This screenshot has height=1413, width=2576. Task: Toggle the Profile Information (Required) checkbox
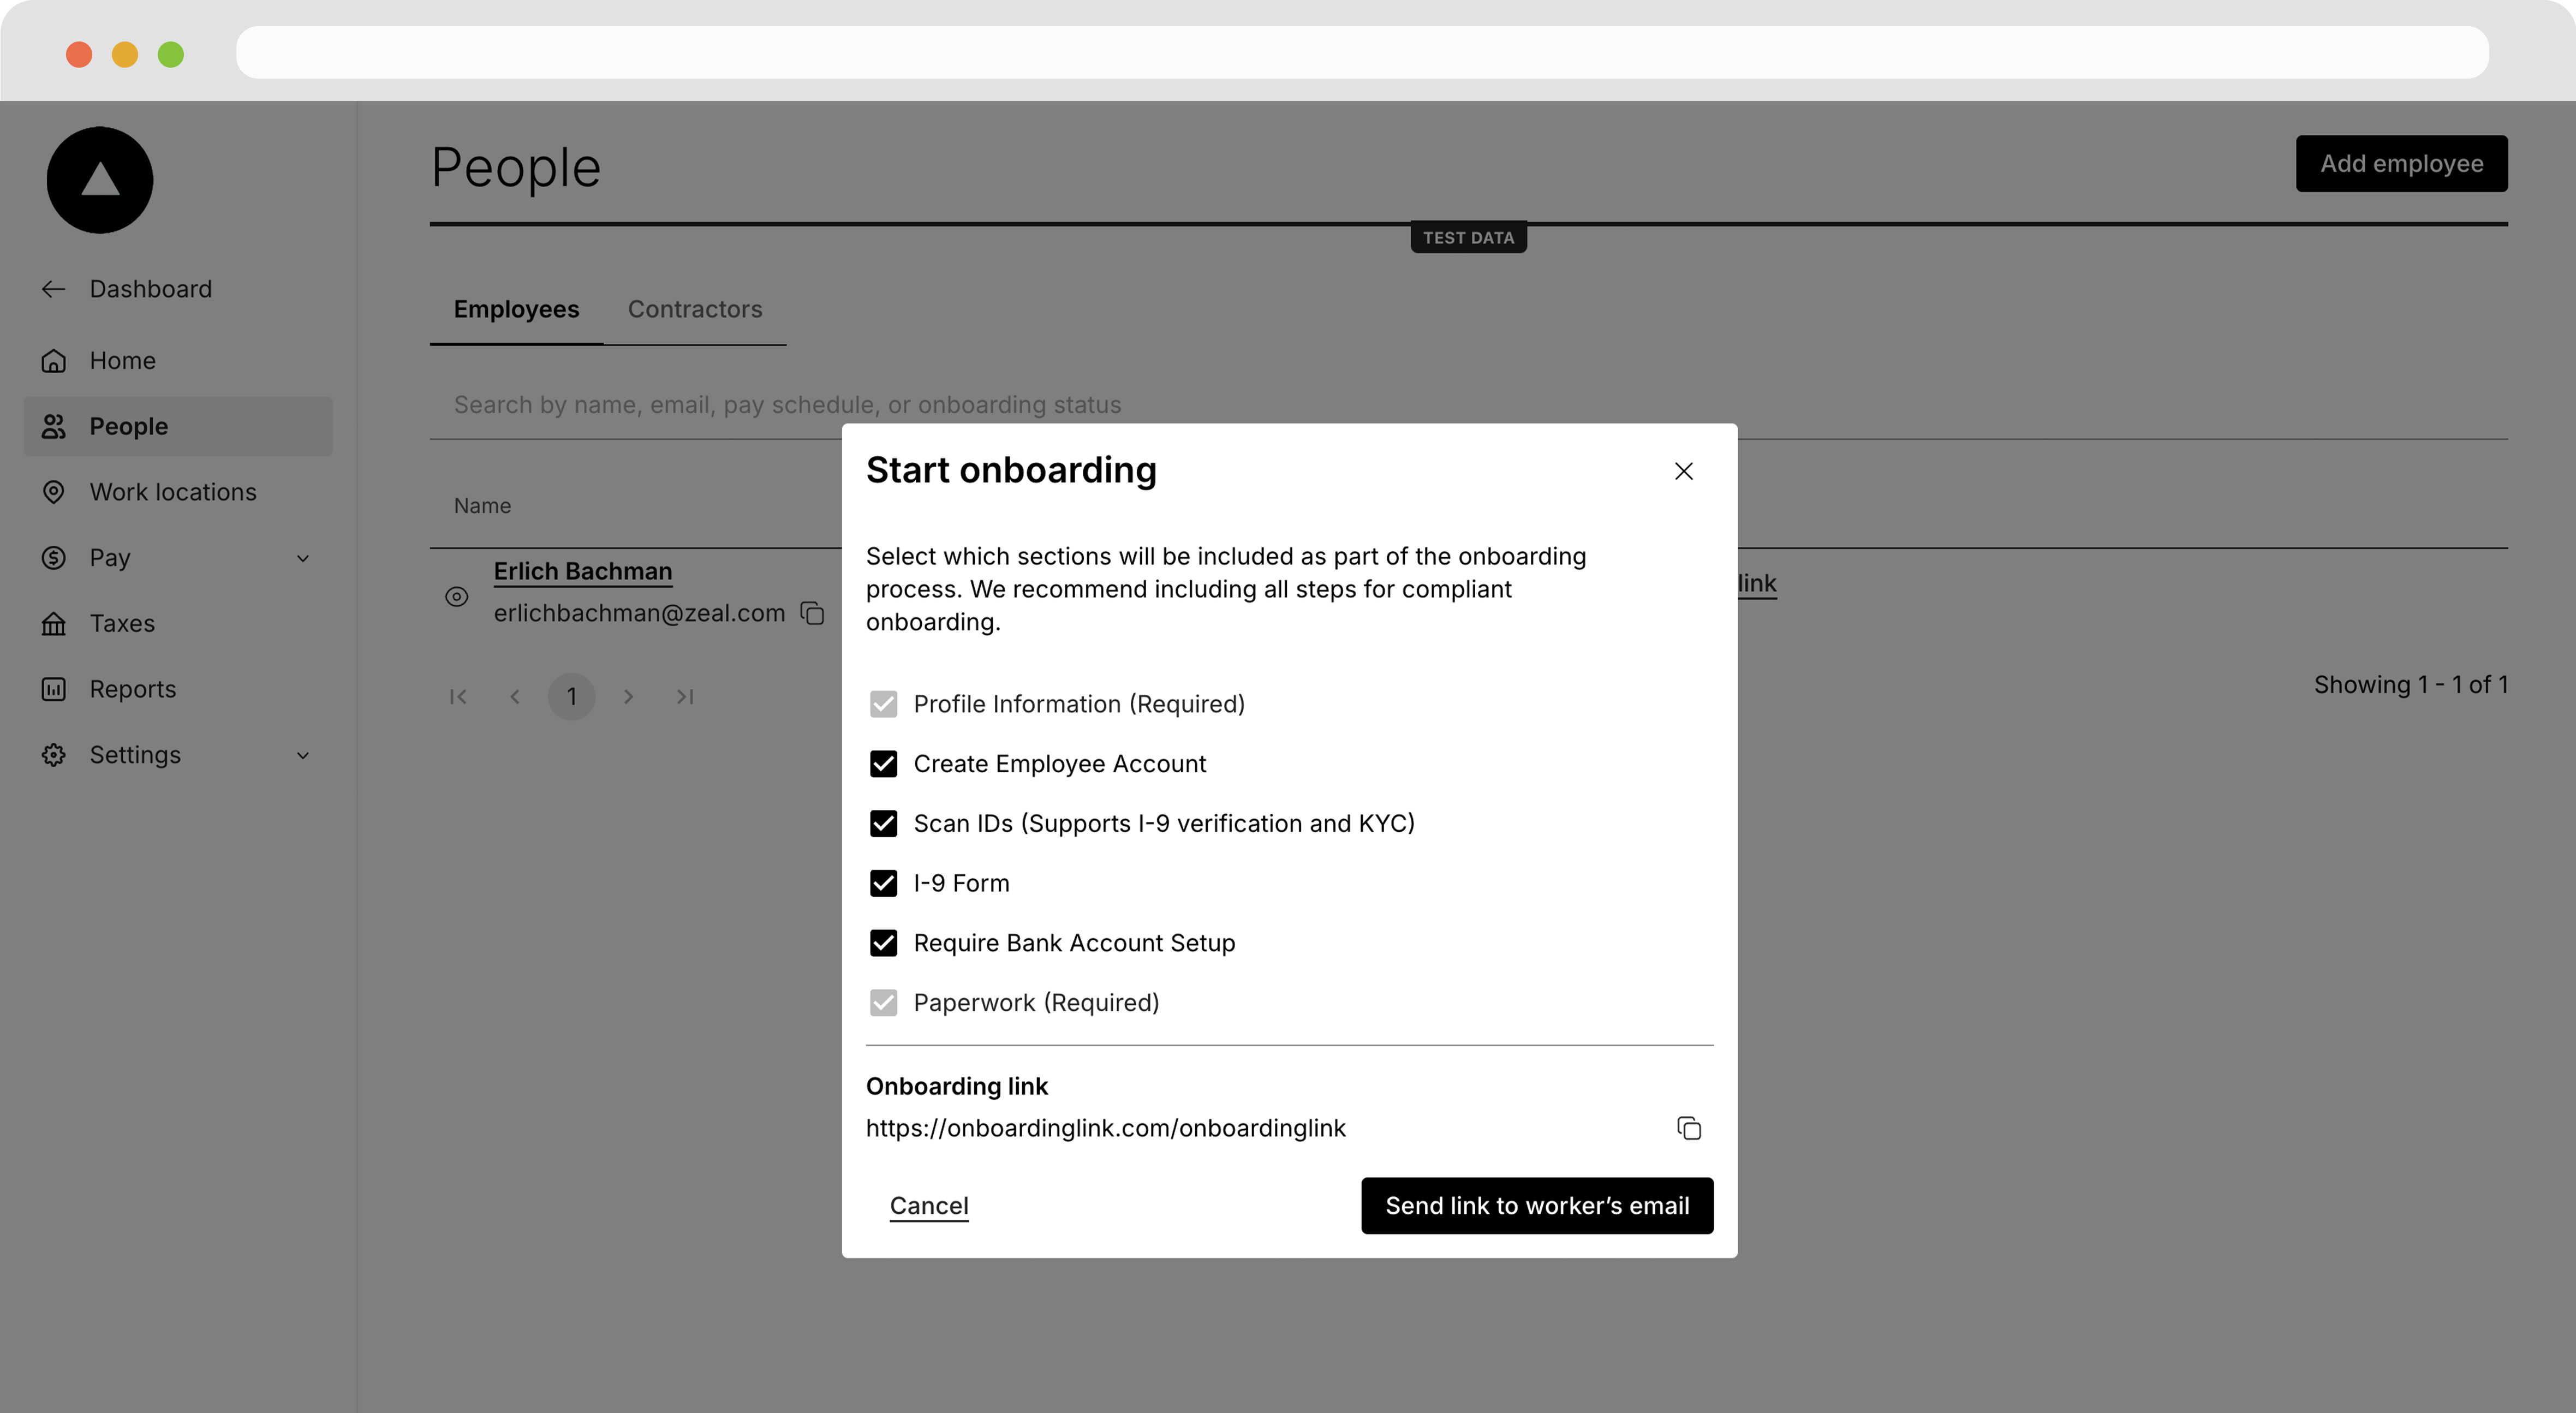(883, 704)
